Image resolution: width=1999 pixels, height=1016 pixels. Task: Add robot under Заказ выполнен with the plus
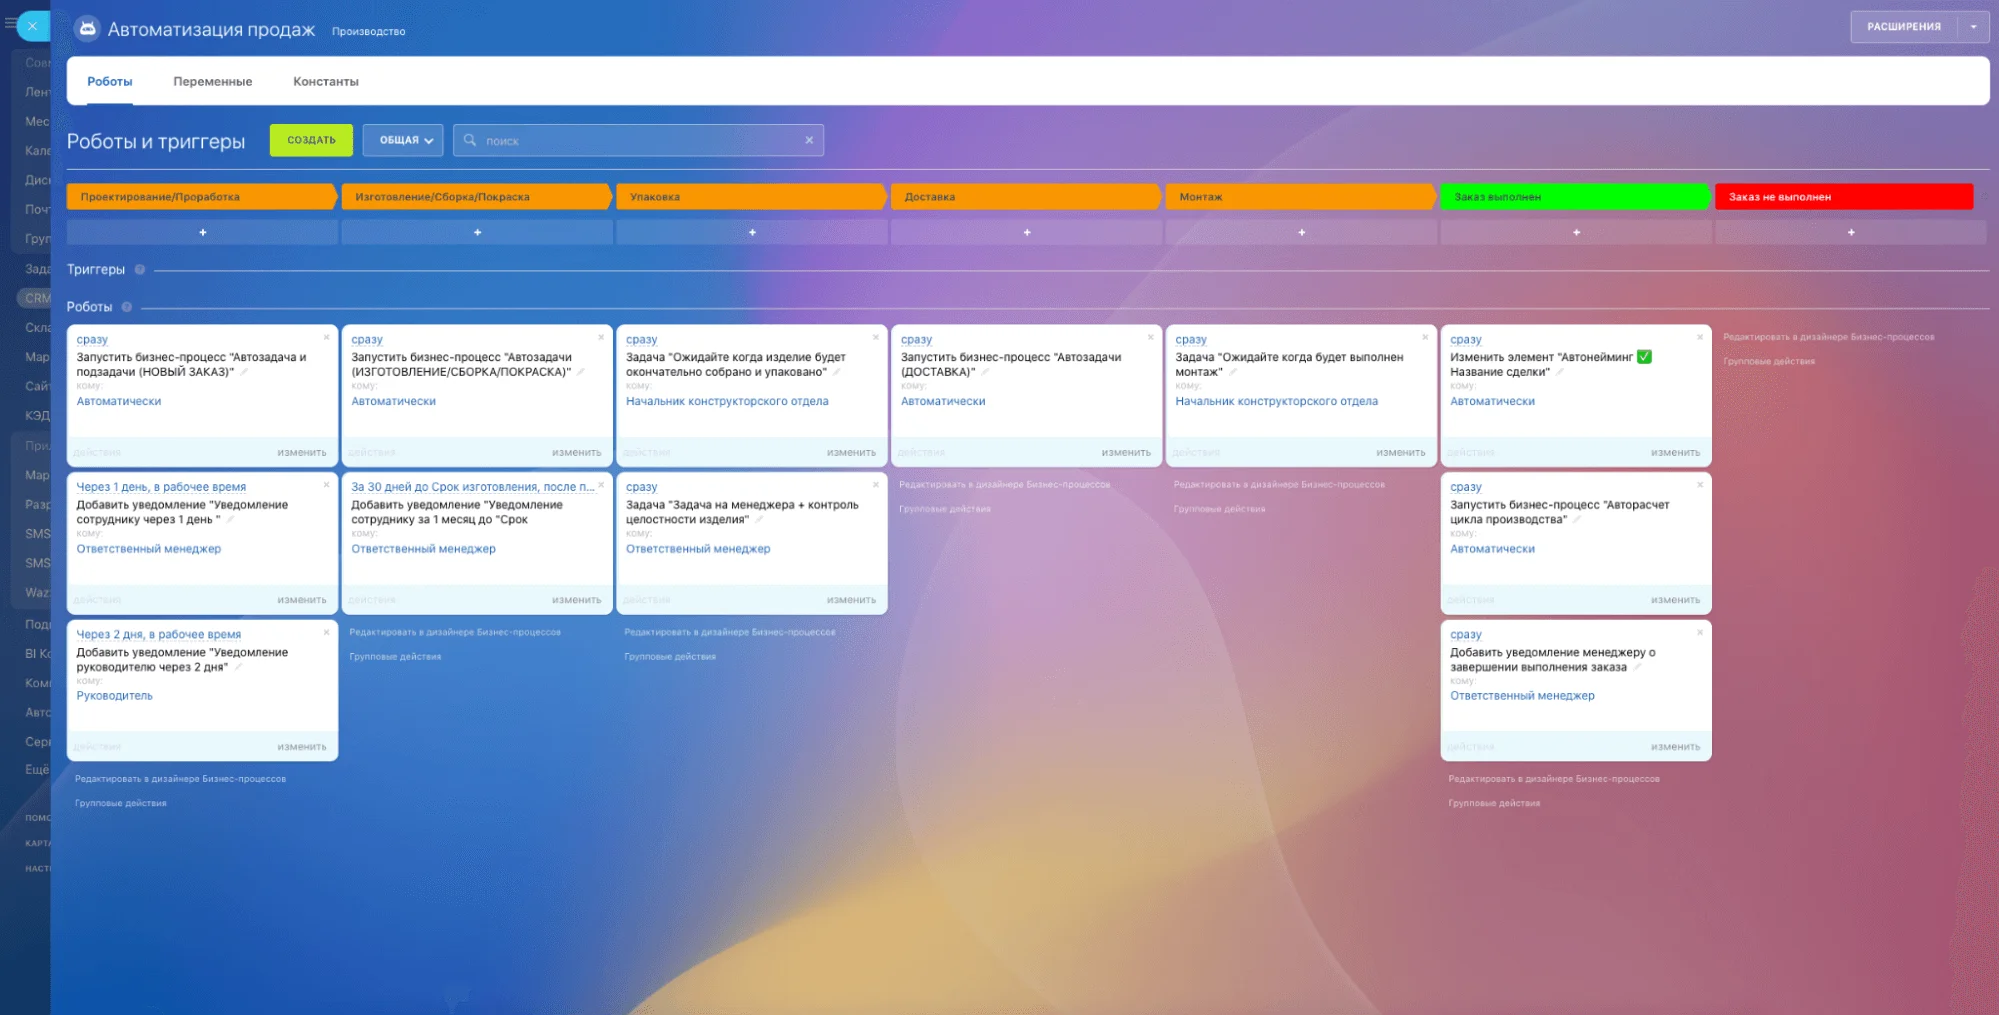coord(1576,232)
